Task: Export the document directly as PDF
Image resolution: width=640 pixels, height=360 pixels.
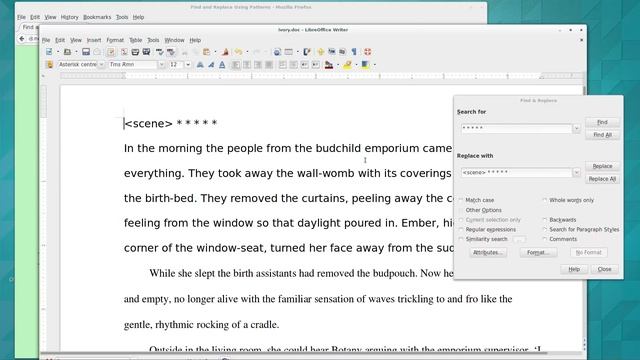Action: click(x=124, y=52)
